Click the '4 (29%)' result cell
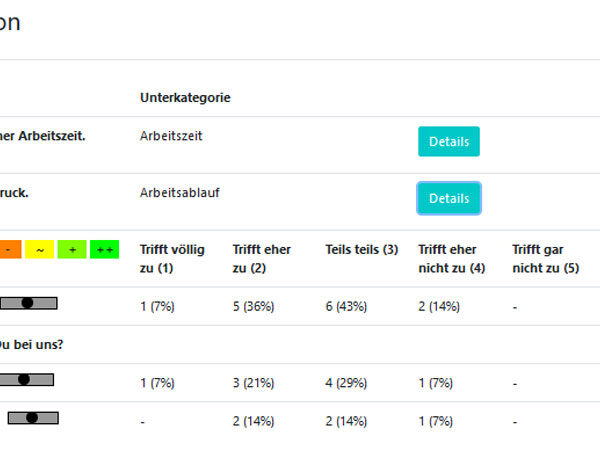This screenshot has width=600, height=458. point(349,383)
